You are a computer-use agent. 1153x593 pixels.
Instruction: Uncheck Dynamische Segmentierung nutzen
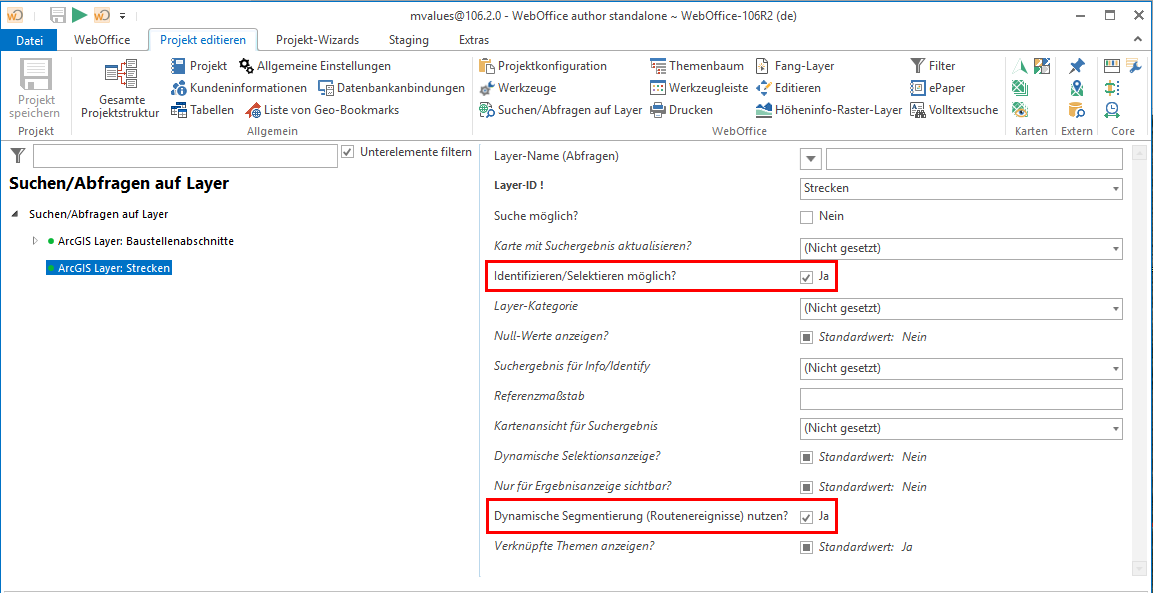click(806, 517)
